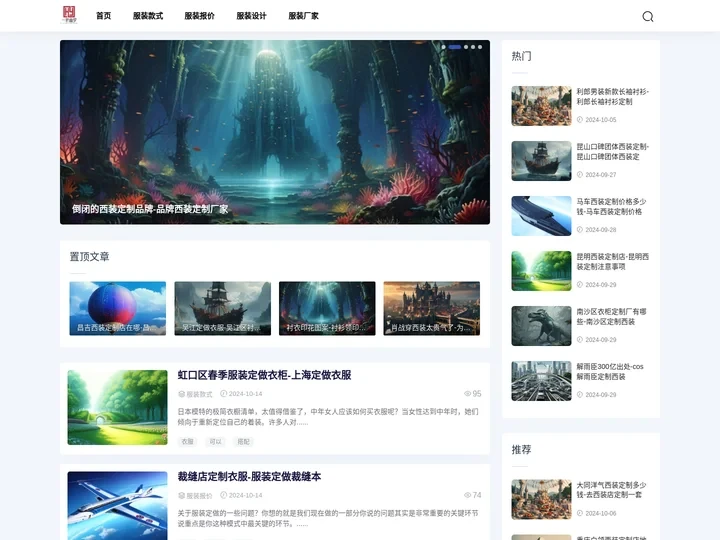Click the eye view-count icon showing 74
This screenshot has height=540, width=720.
pos(467,495)
